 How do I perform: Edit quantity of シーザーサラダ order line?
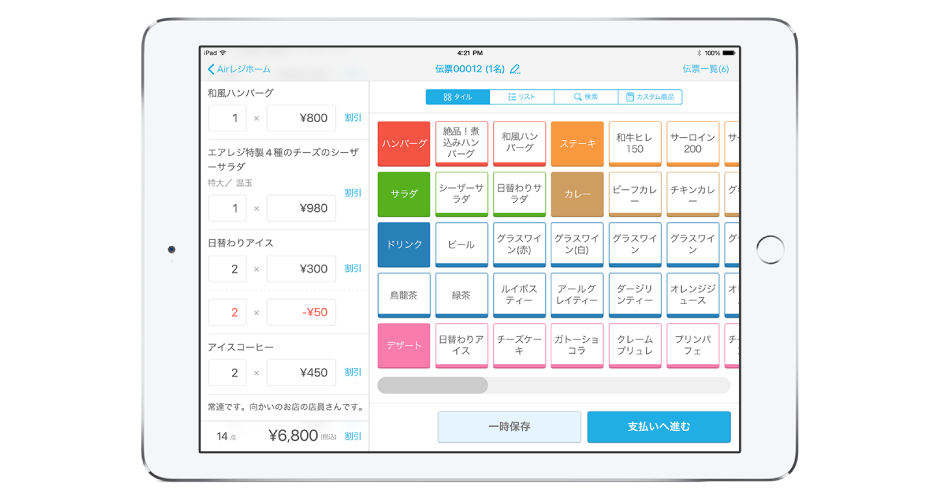228,209
